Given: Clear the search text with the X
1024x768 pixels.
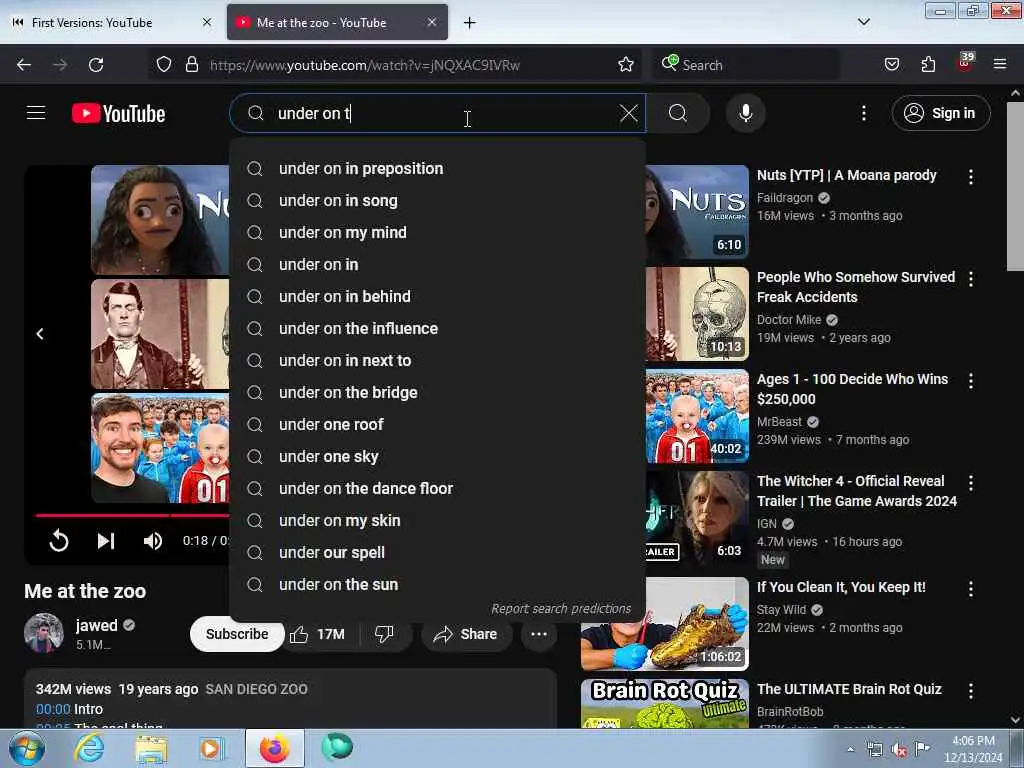Looking at the screenshot, I should (628, 113).
